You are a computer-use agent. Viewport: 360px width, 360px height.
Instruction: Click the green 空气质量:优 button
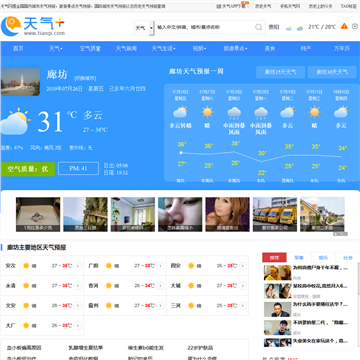pos(28,169)
